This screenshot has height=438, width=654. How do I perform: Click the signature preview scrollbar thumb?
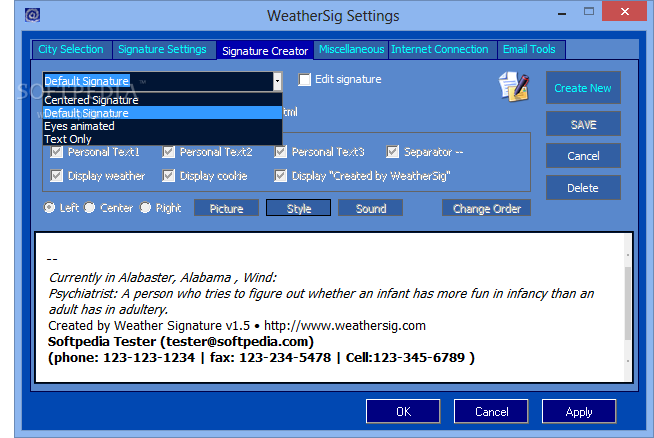(x=628, y=303)
